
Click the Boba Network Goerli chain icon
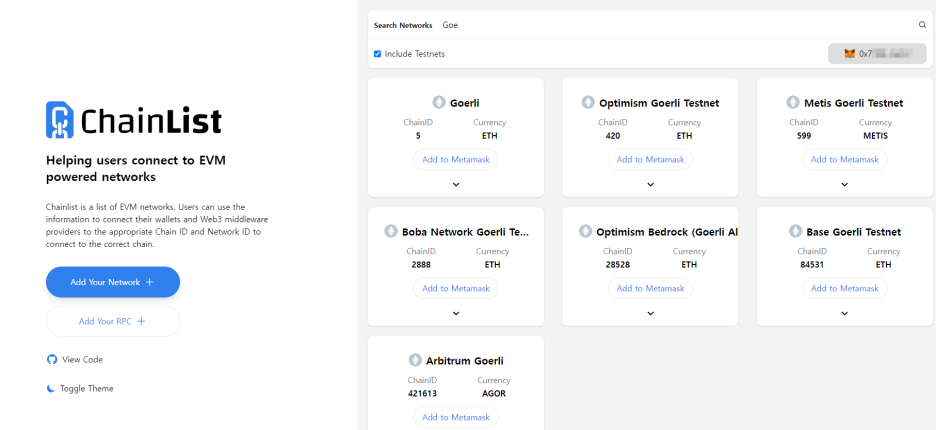click(390, 232)
